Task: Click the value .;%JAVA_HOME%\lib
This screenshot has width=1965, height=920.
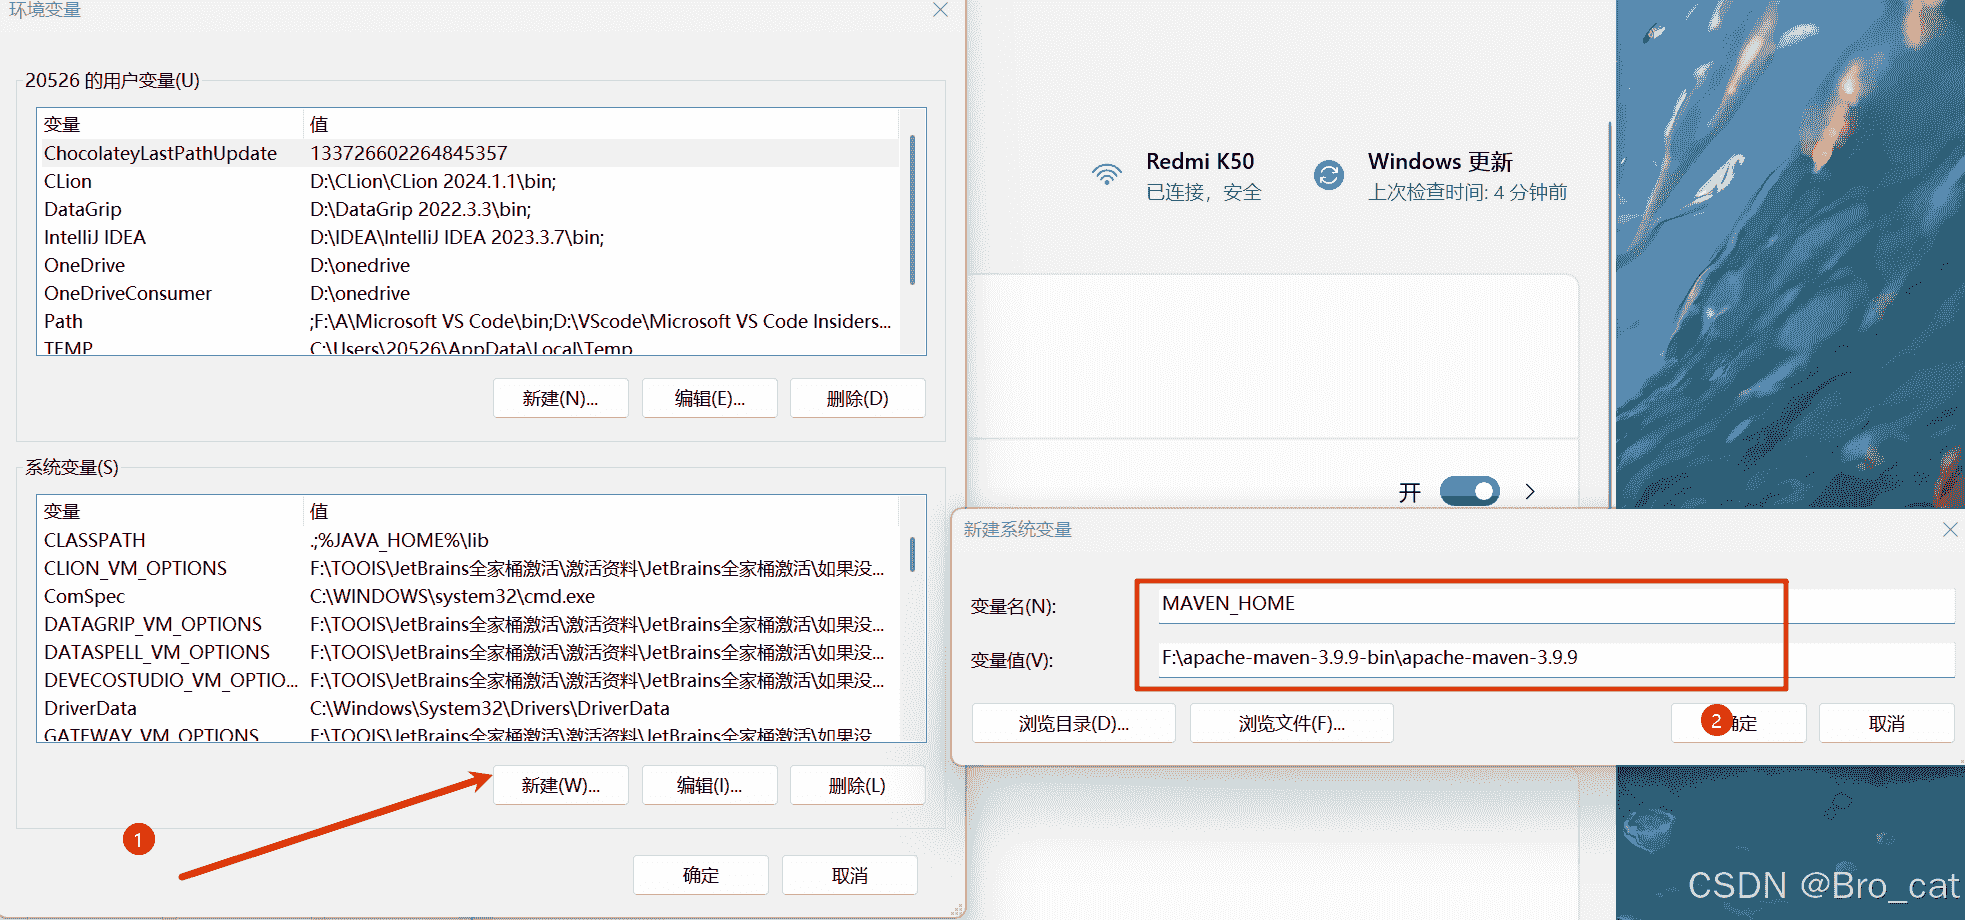Action: click(x=399, y=540)
